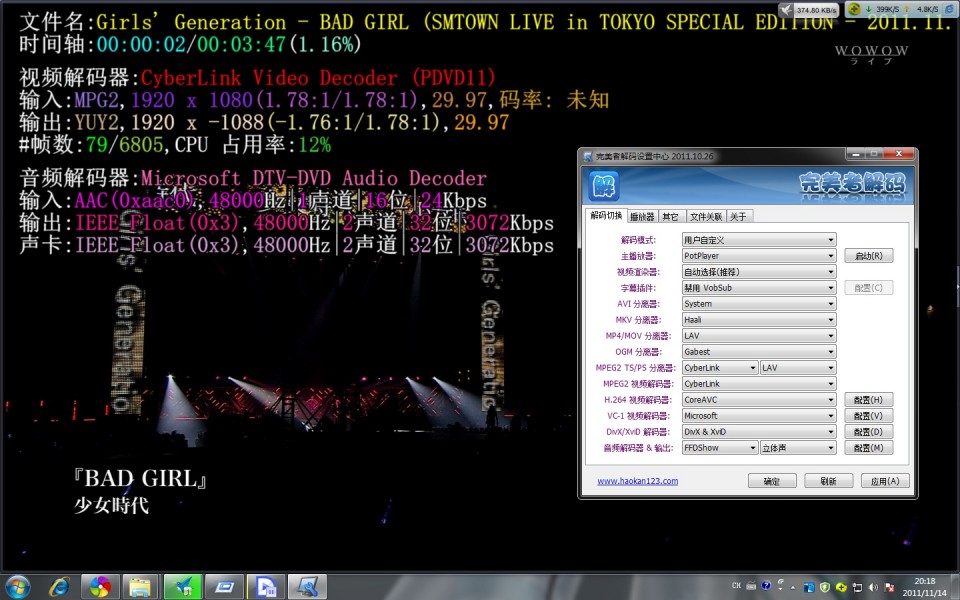Viewport: 960px width, 600px height.
Task: Click the 配置(M) button for audio decoder
Action: (x=869, y=448)
